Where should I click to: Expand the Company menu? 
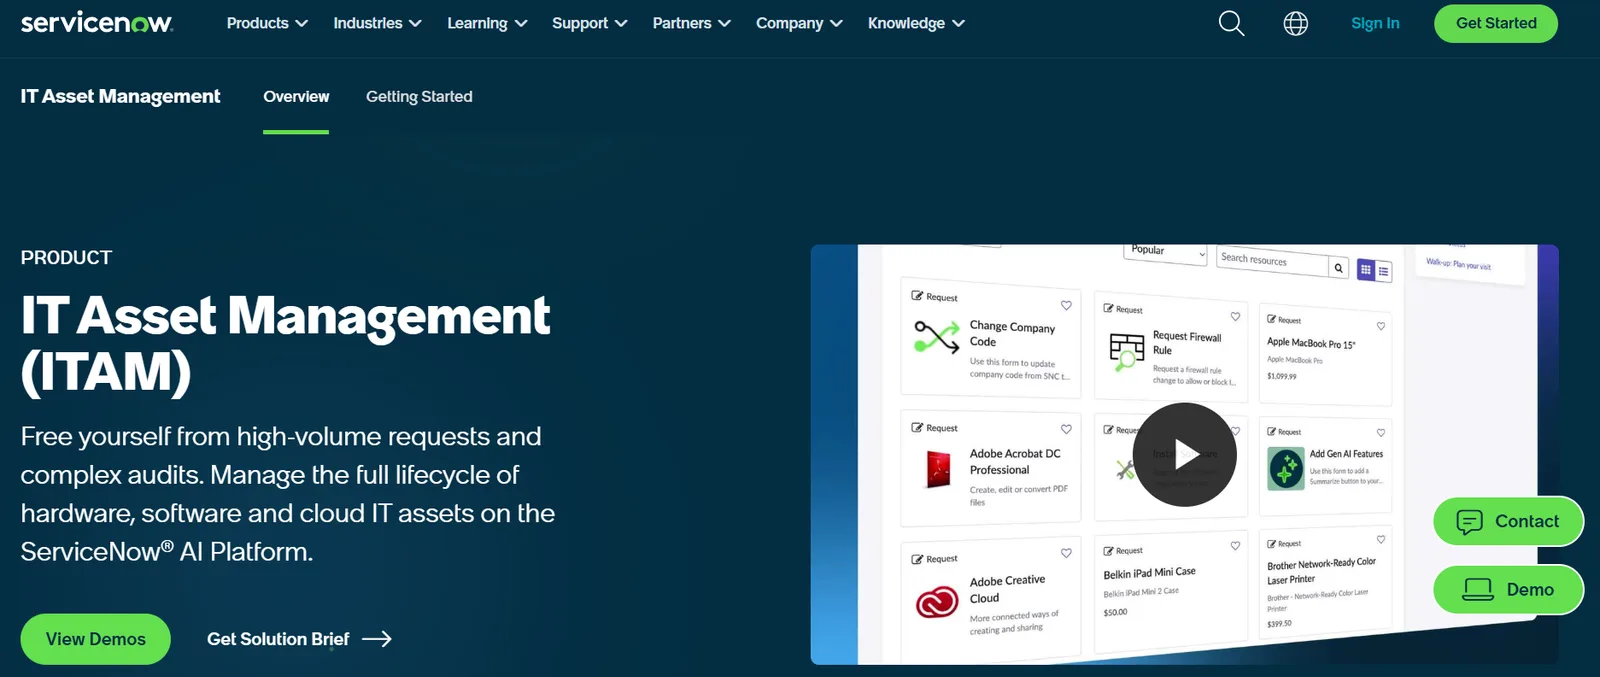(799, 23)
